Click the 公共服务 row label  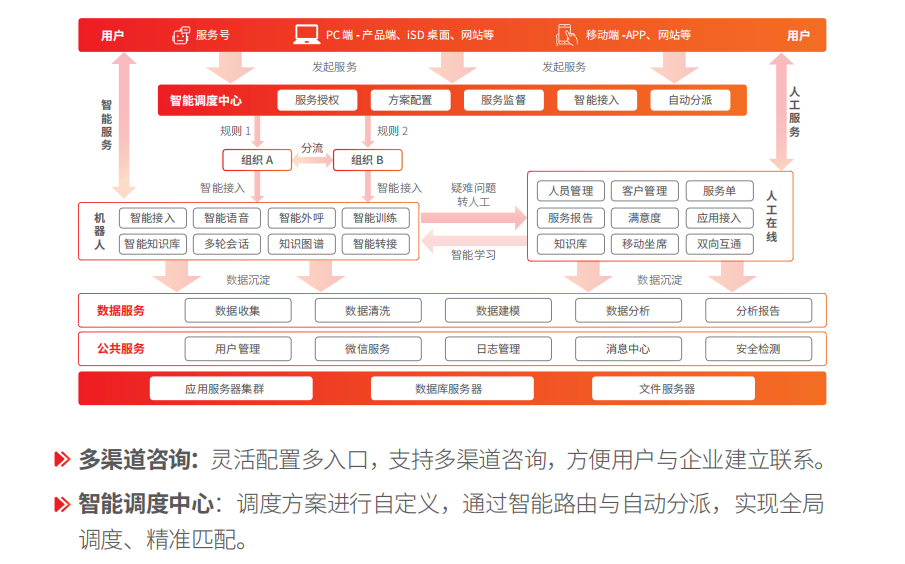click(x=121, y=349)
